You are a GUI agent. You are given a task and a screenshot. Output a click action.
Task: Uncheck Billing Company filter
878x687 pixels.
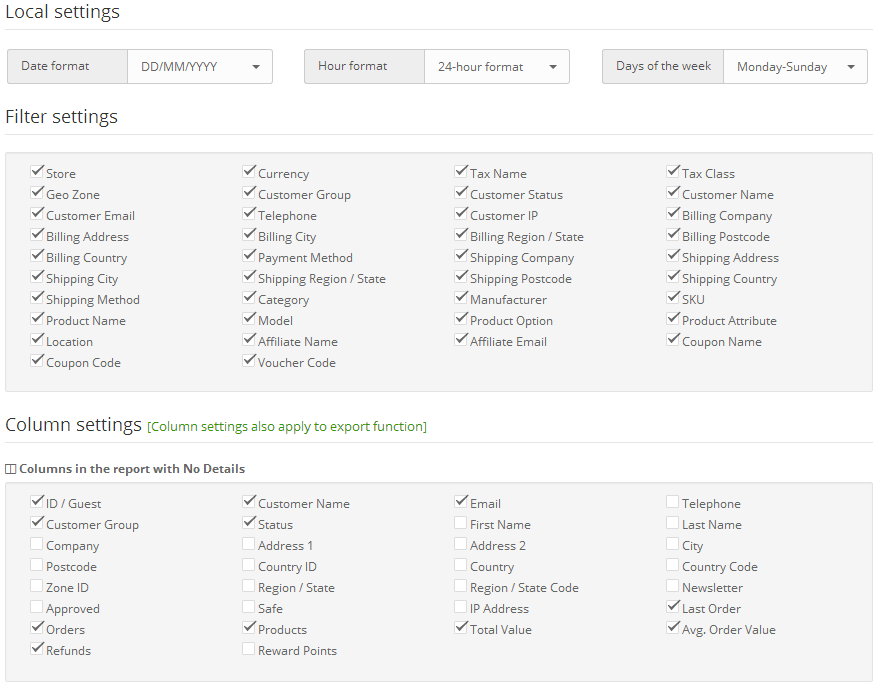[672, 213]
